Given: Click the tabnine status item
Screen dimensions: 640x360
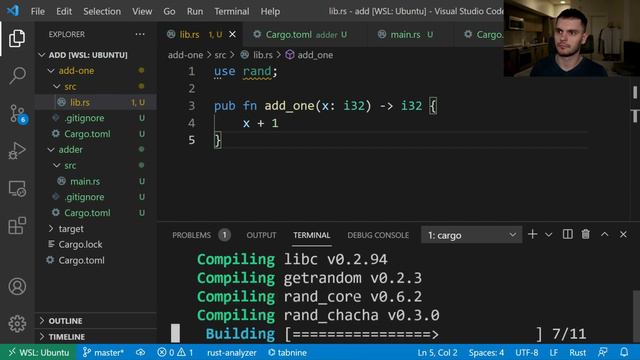Looking at the screenshot, I should point(287,352).
